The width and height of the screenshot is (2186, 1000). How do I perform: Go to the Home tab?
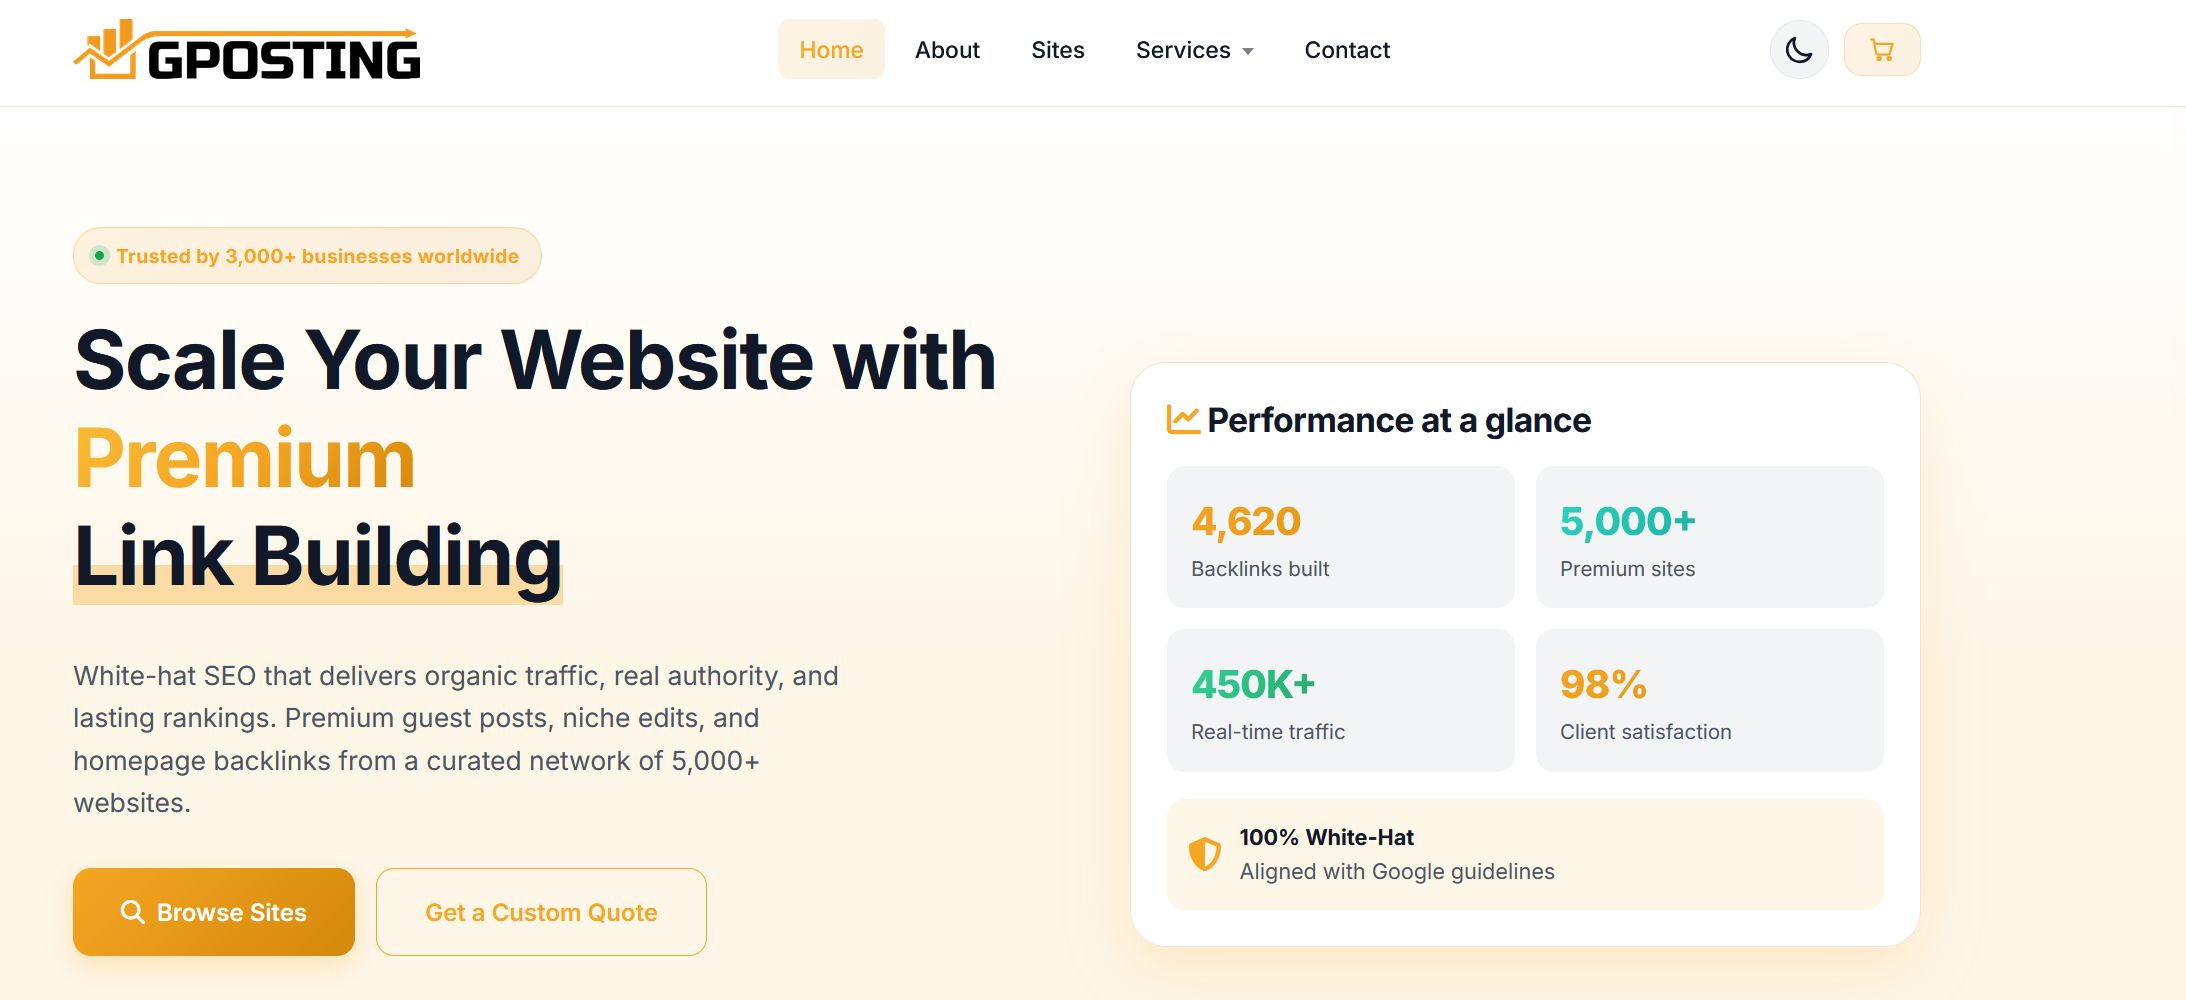(831, 50)
